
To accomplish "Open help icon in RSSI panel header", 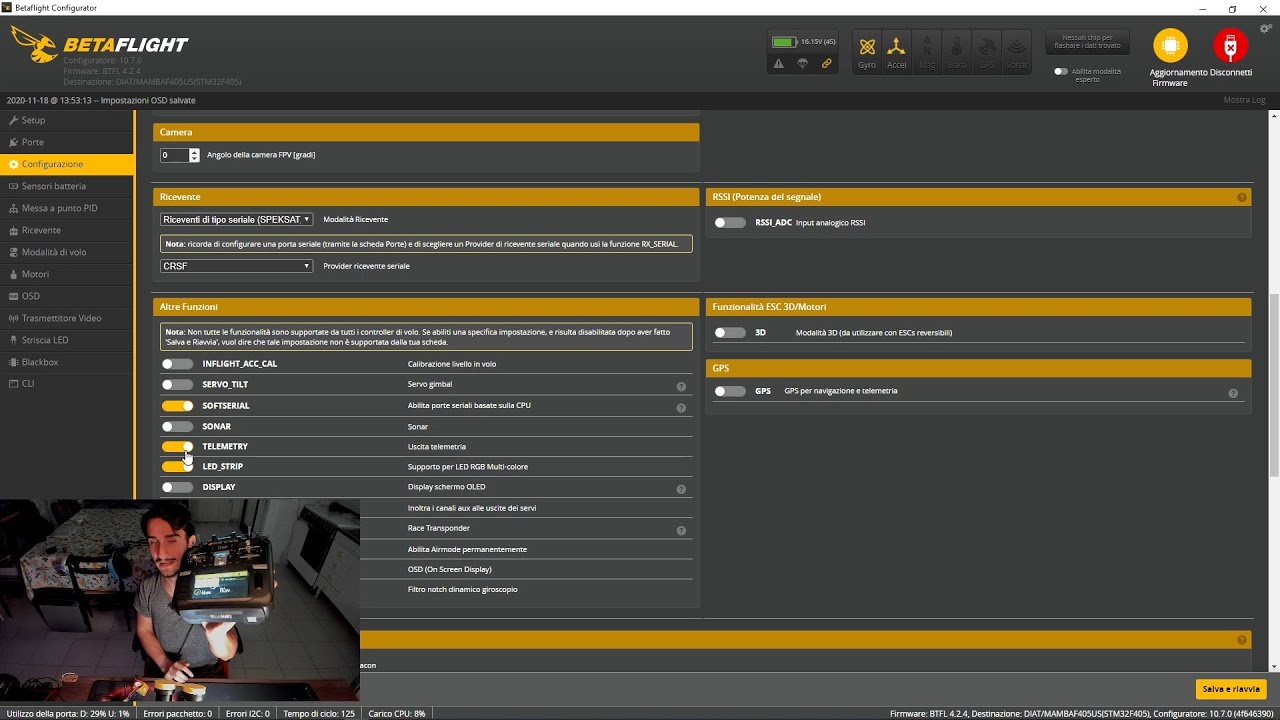I will click(1242, 197).
